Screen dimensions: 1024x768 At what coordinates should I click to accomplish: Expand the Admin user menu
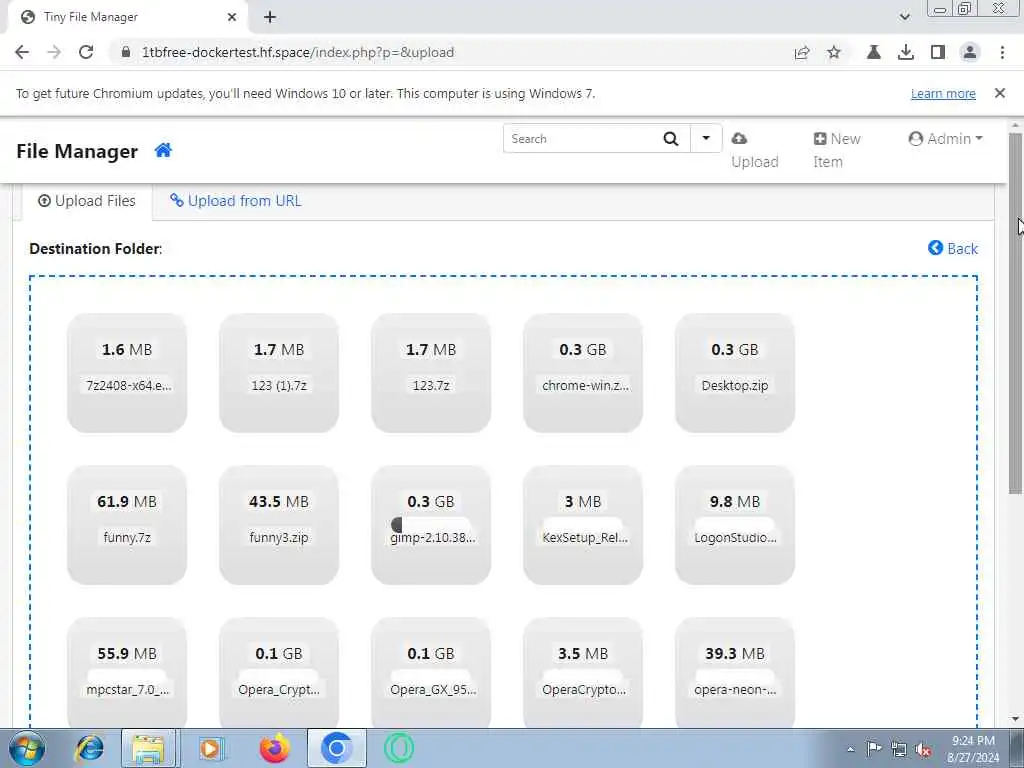click(945, 138)
